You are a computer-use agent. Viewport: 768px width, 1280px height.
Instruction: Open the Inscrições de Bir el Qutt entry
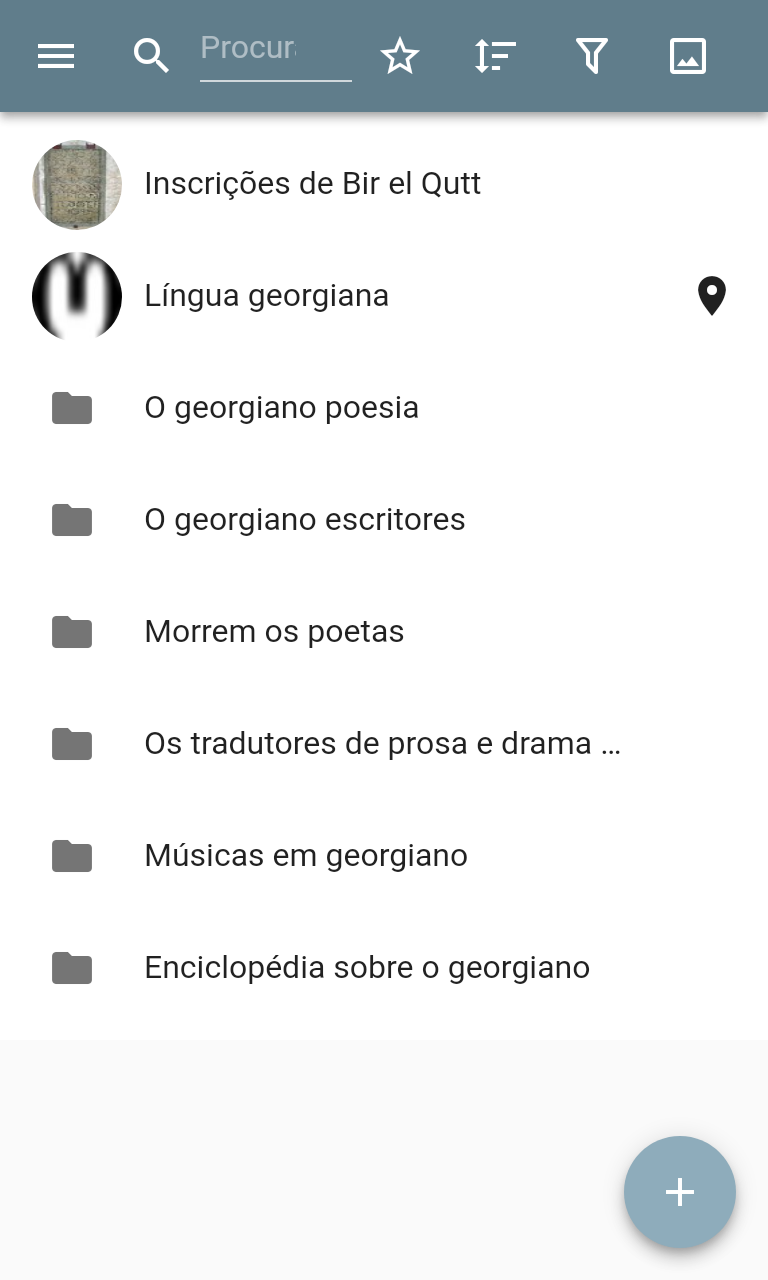pyautogui.click(x=313, y=184)
